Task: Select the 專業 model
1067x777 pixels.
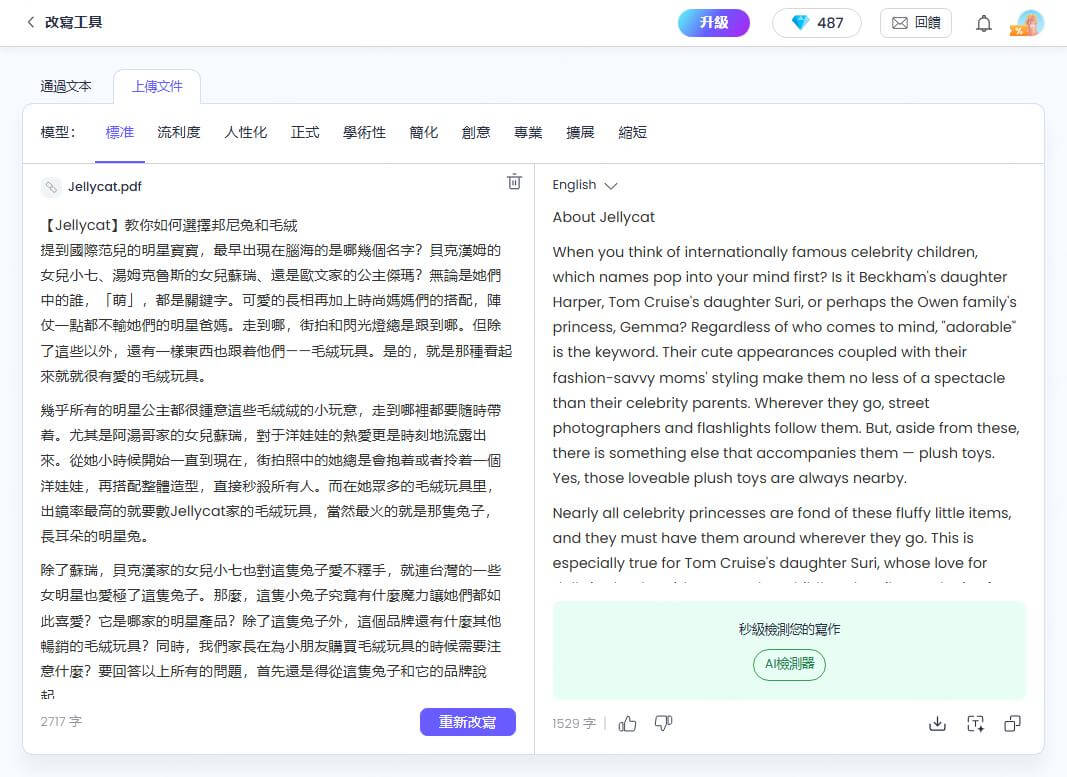Action: [528, 132]
